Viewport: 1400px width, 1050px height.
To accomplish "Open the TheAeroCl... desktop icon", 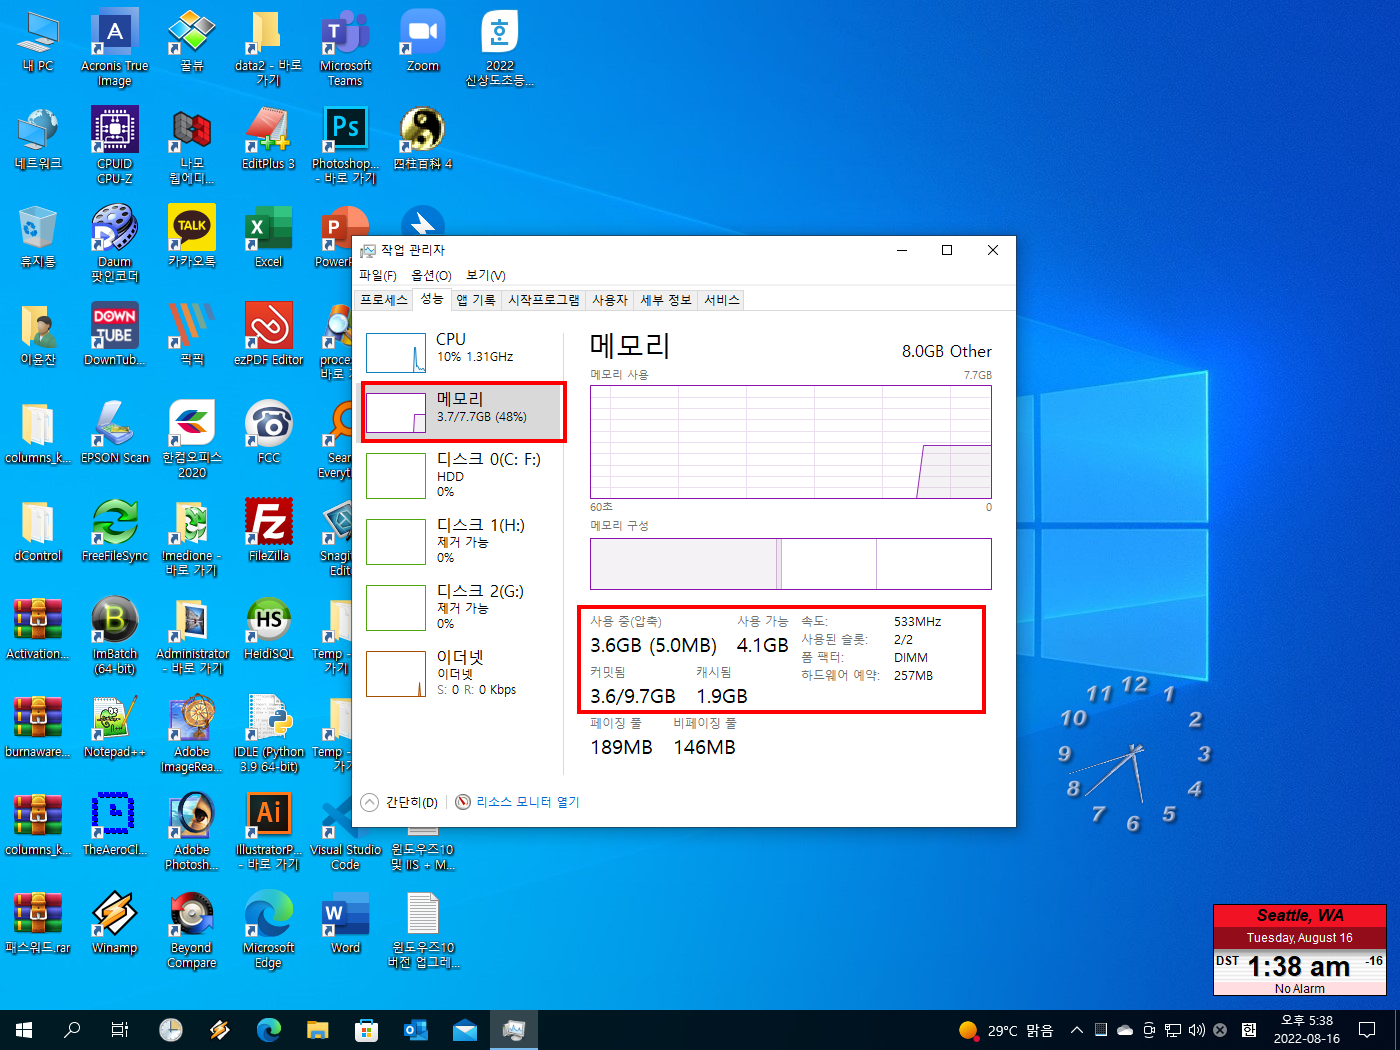I will coord(115,826).
